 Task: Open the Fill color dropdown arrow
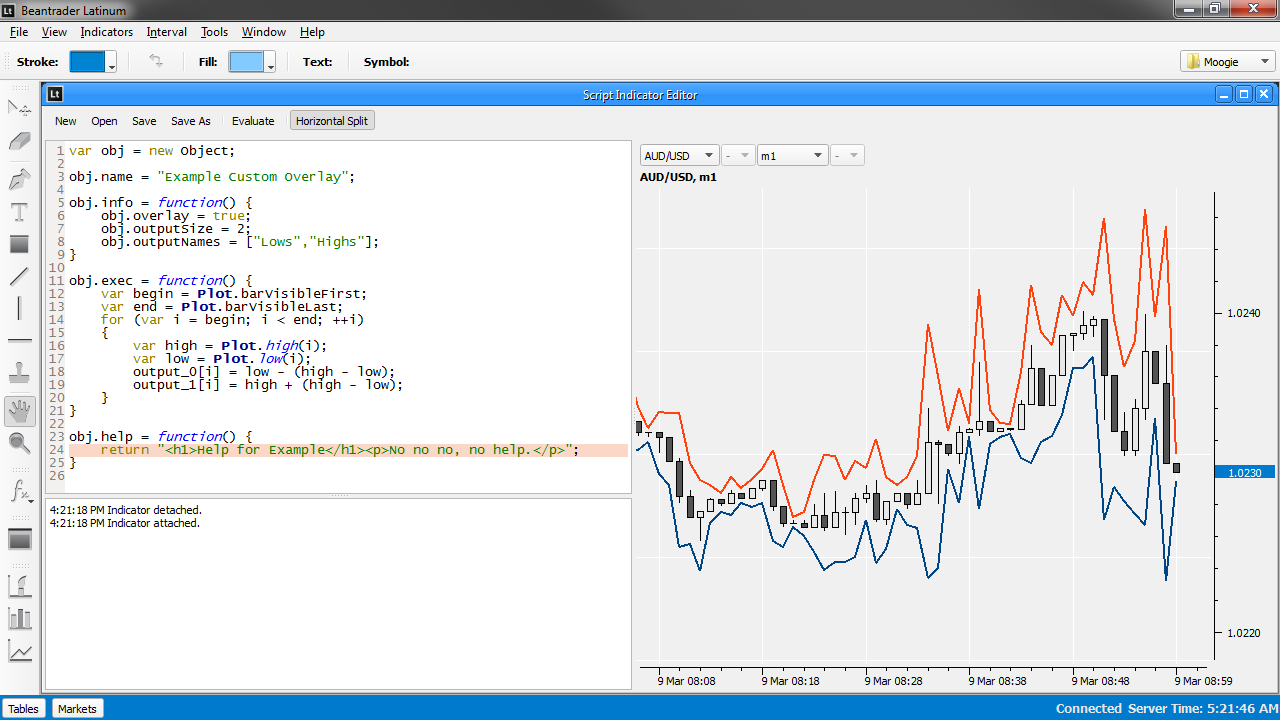[x=270, y=63]
